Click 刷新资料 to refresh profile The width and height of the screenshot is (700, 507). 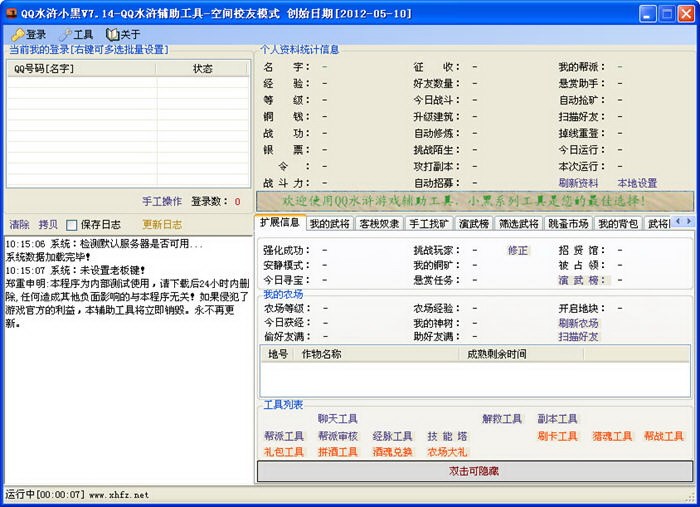(578, 183)
